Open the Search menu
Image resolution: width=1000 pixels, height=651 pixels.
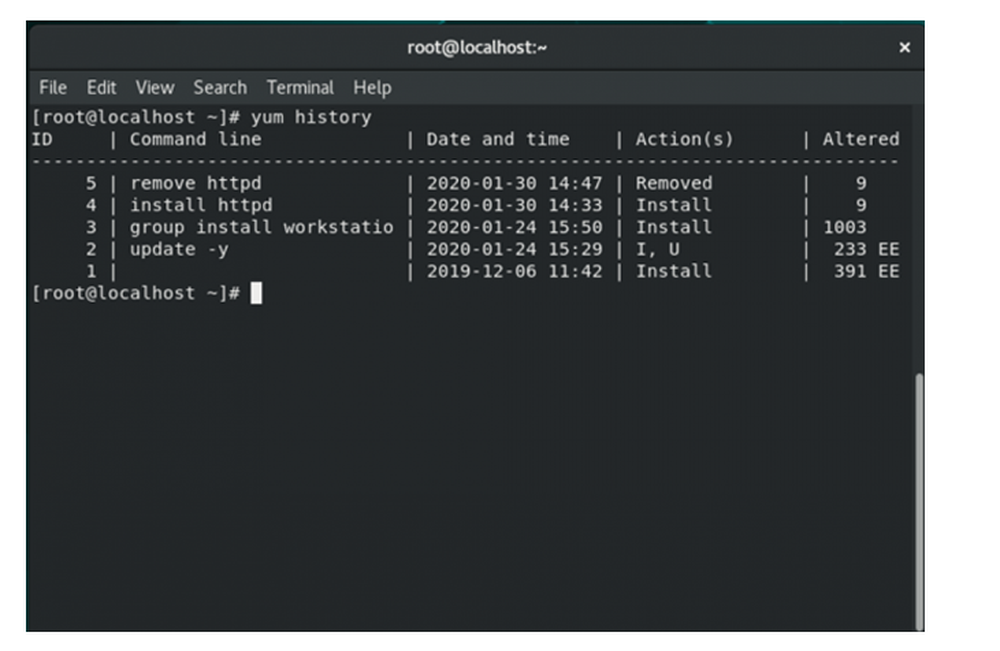pos(220,87)
